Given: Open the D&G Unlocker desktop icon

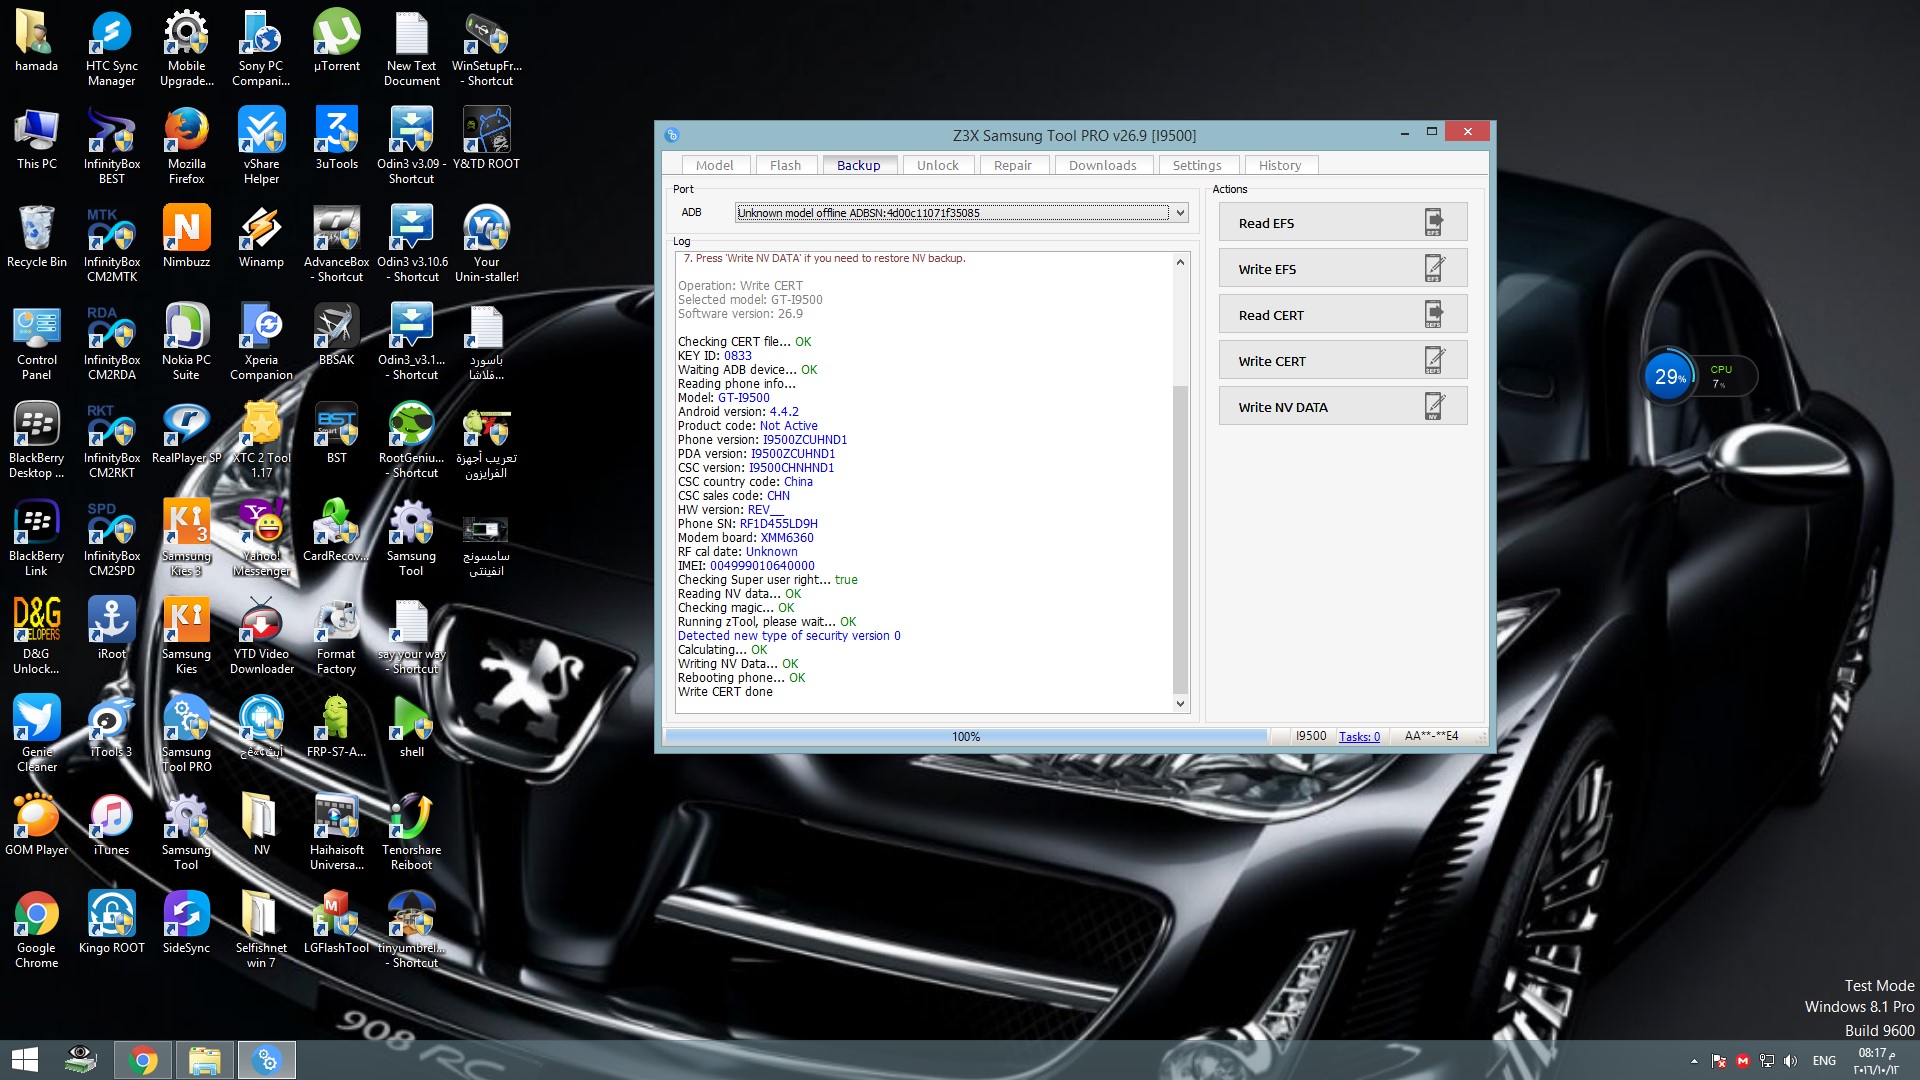Looking at the screenshot, I should point(36,636).
